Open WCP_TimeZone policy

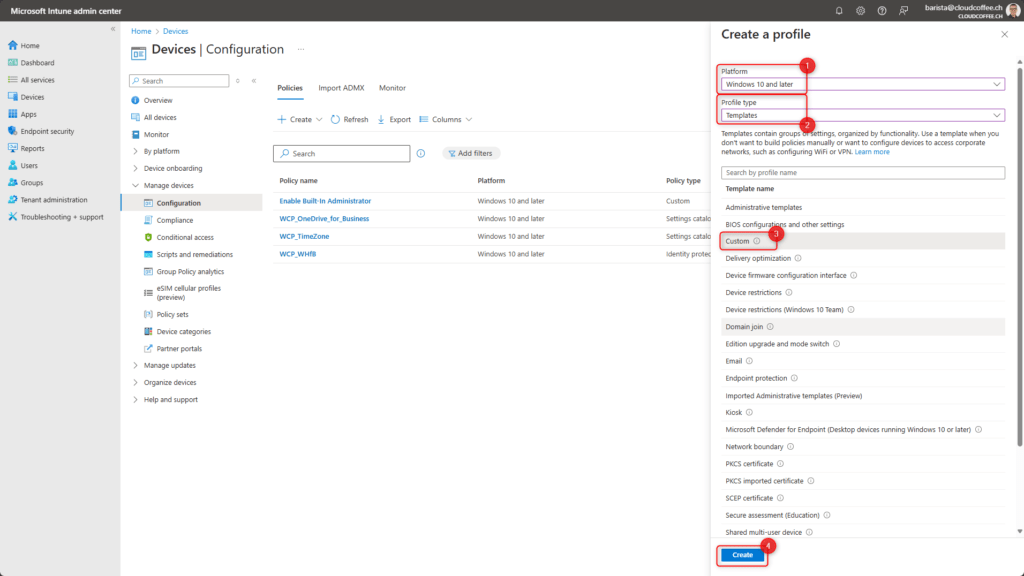304,236
